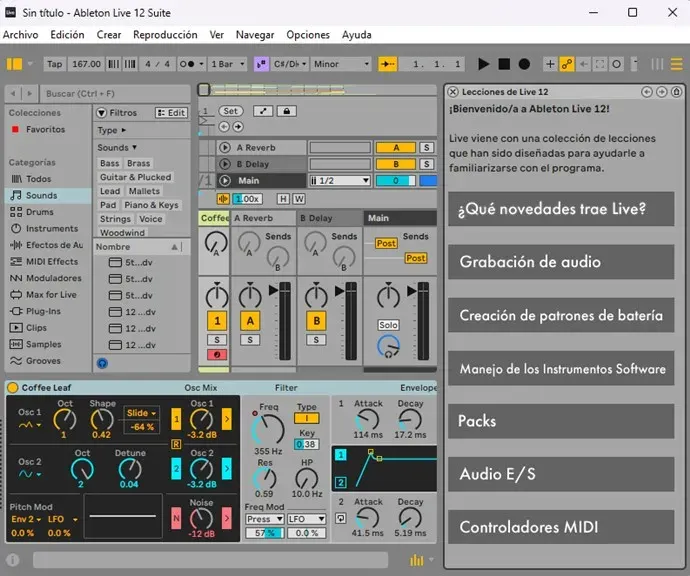
Task: Collapse the Filtros section
Action: (x=102, y=113)
